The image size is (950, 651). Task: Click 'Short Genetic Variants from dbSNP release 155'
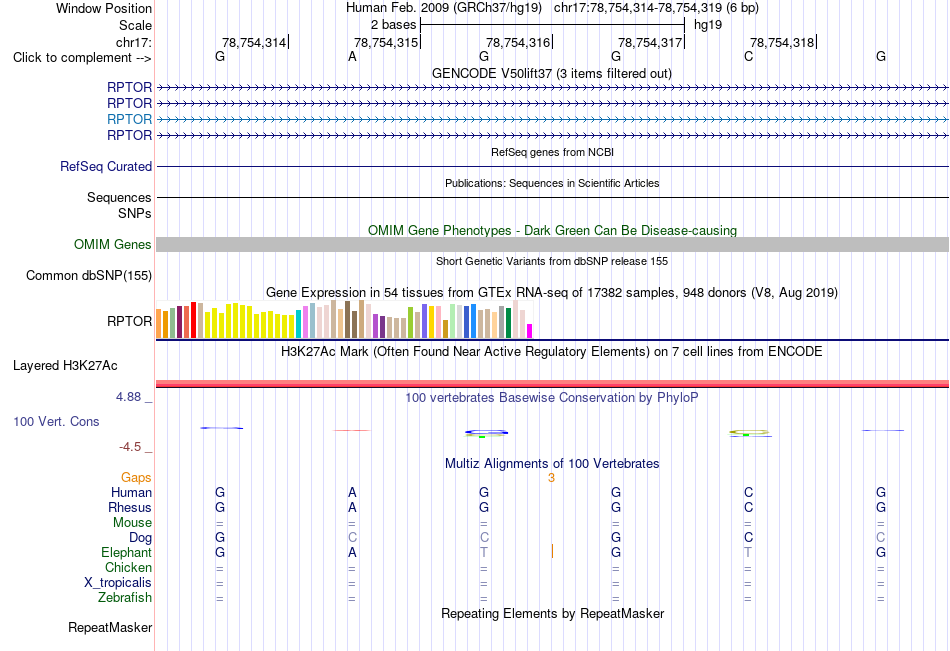click(552, 261)
